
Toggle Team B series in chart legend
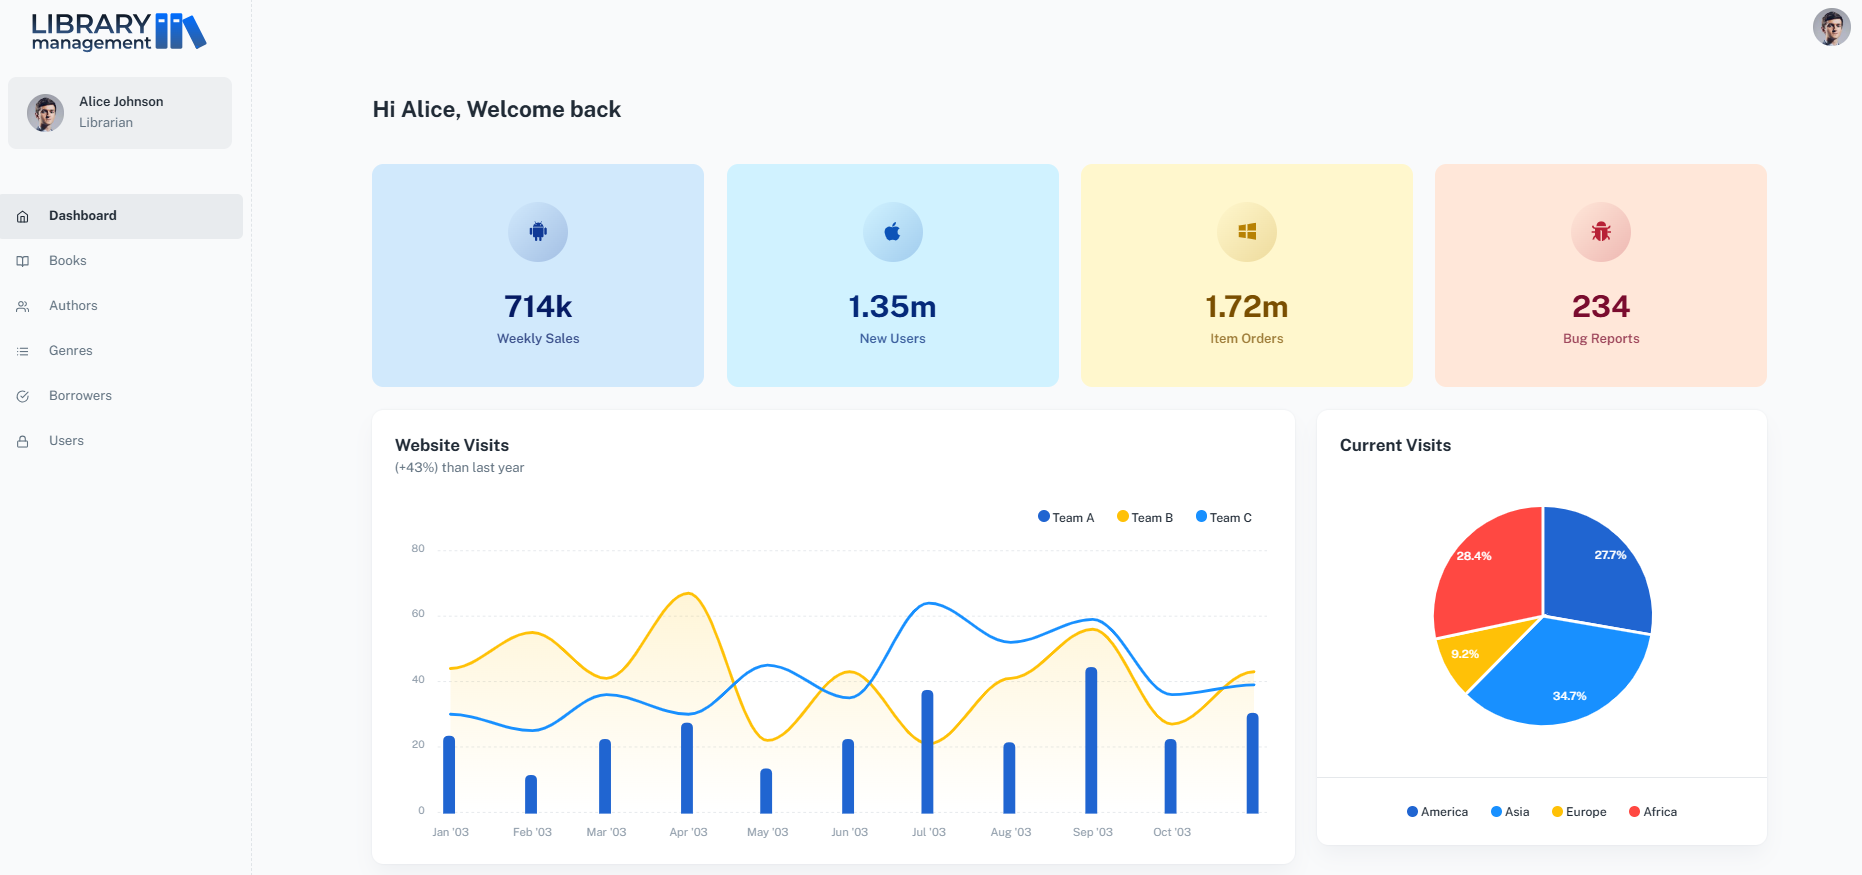[x=1145, y=517]
